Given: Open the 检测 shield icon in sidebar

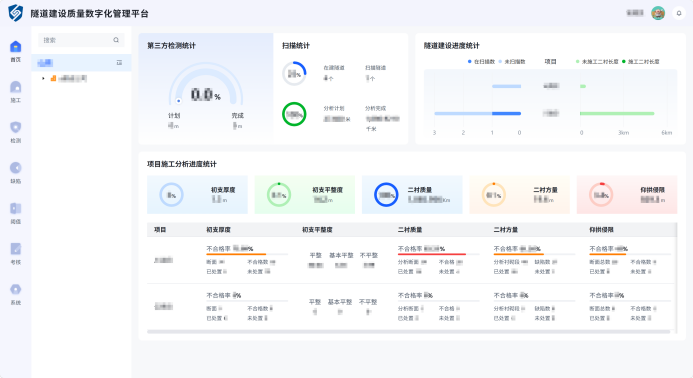Looking at the screenshot, I should [x=15, y=127].
